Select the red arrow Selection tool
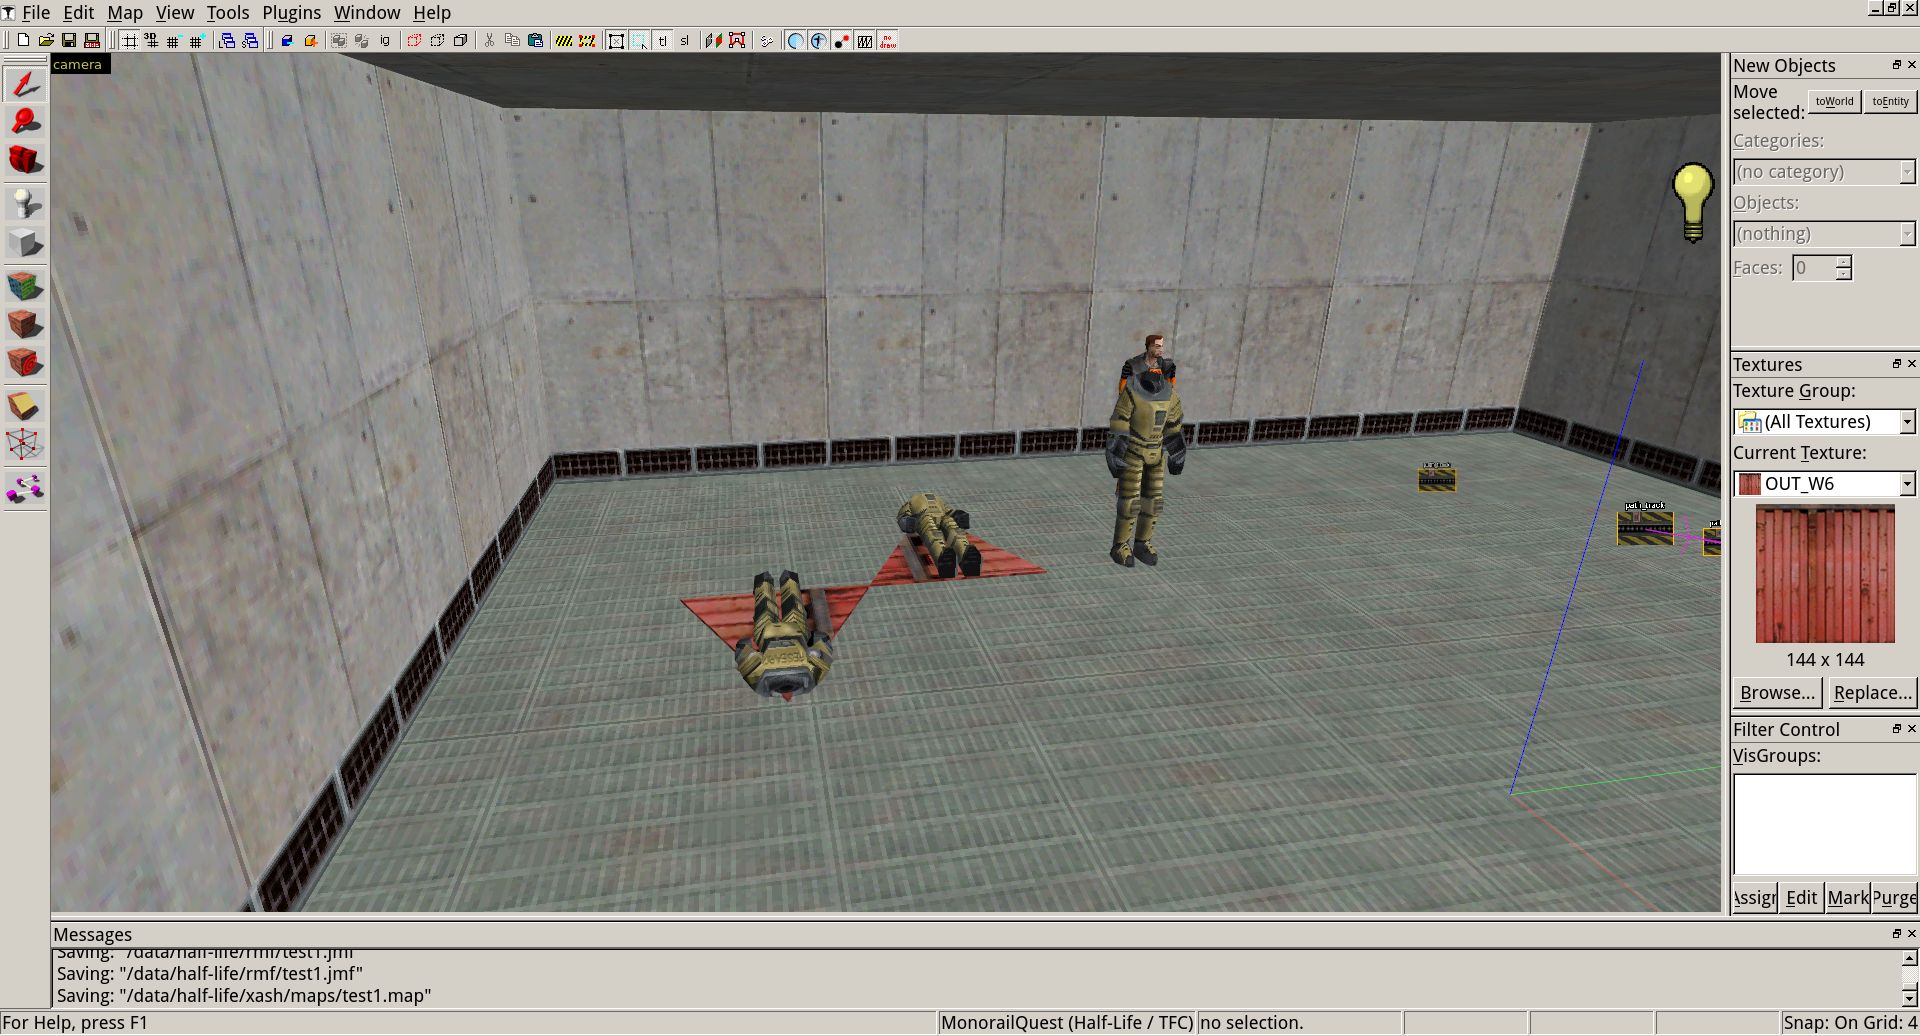The height and width of the screenshot is (1036, 1920). point(25,84)
